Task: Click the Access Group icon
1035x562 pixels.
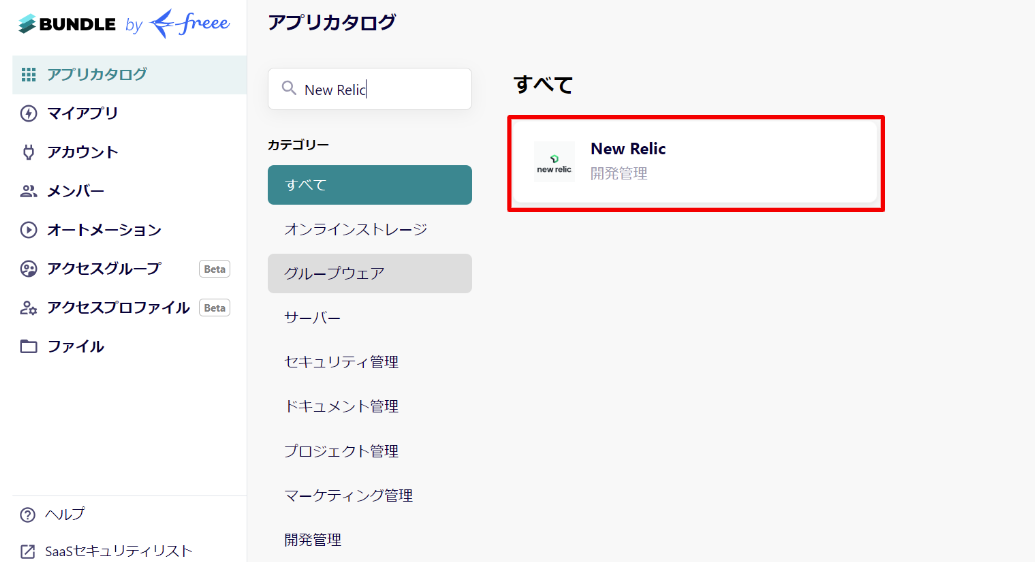Action: (x=28, y=269)
